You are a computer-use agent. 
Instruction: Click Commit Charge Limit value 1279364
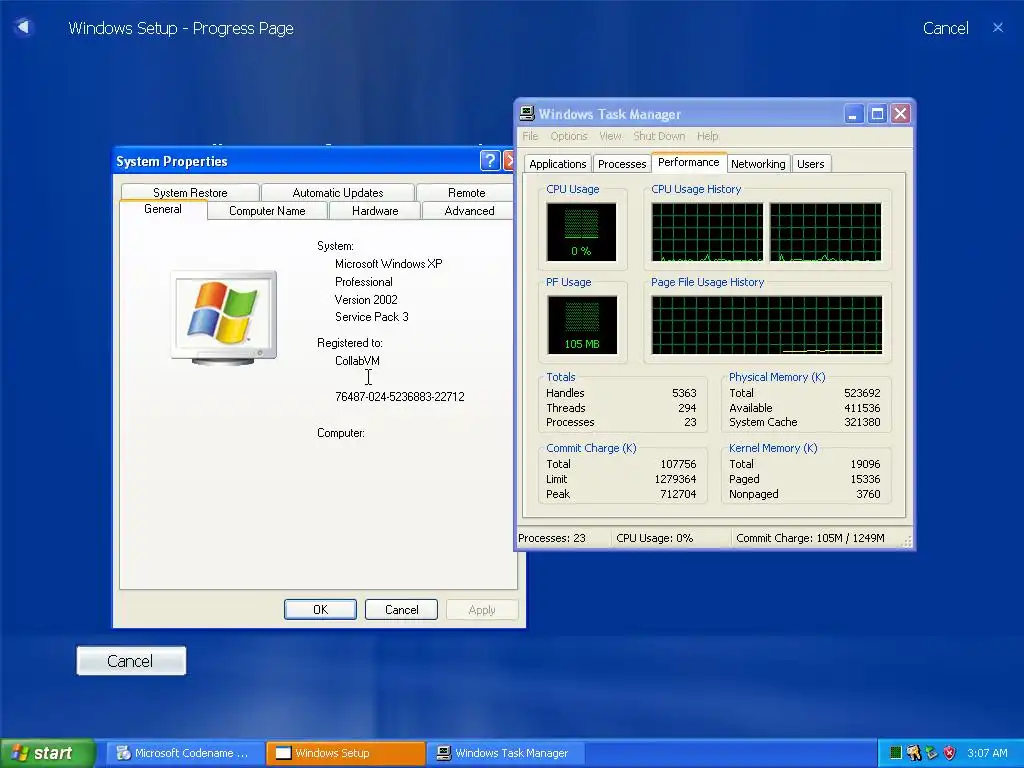click(675, 479)
